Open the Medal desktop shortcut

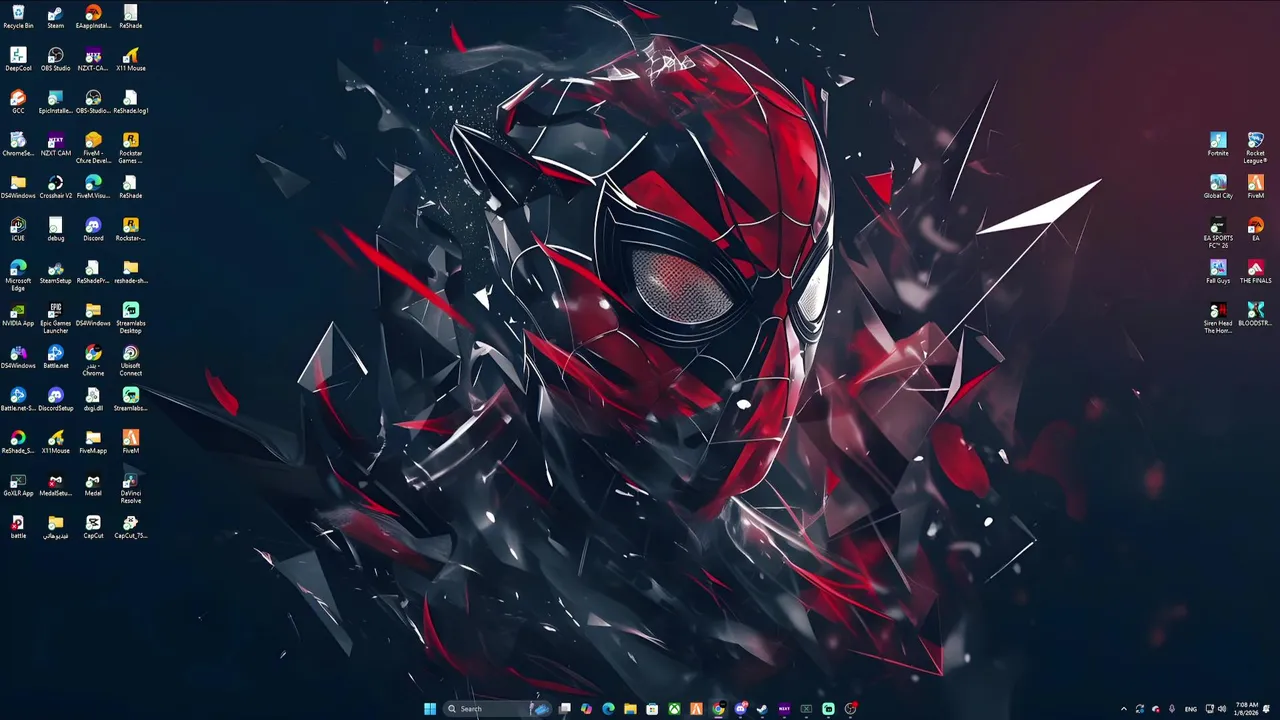click(x=93, y=484)
